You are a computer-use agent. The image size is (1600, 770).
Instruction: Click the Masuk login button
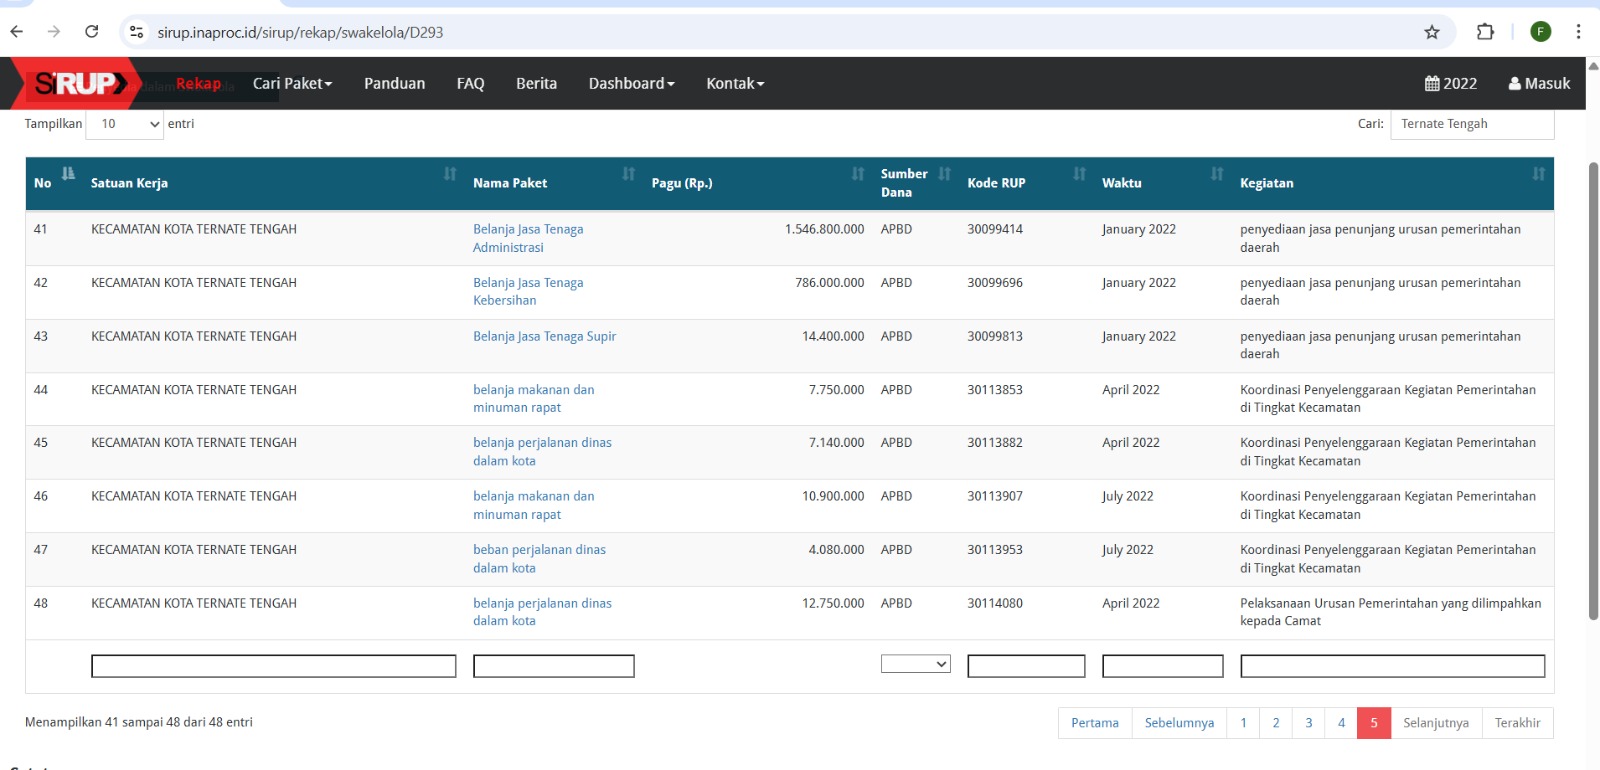coord(1539,84)
